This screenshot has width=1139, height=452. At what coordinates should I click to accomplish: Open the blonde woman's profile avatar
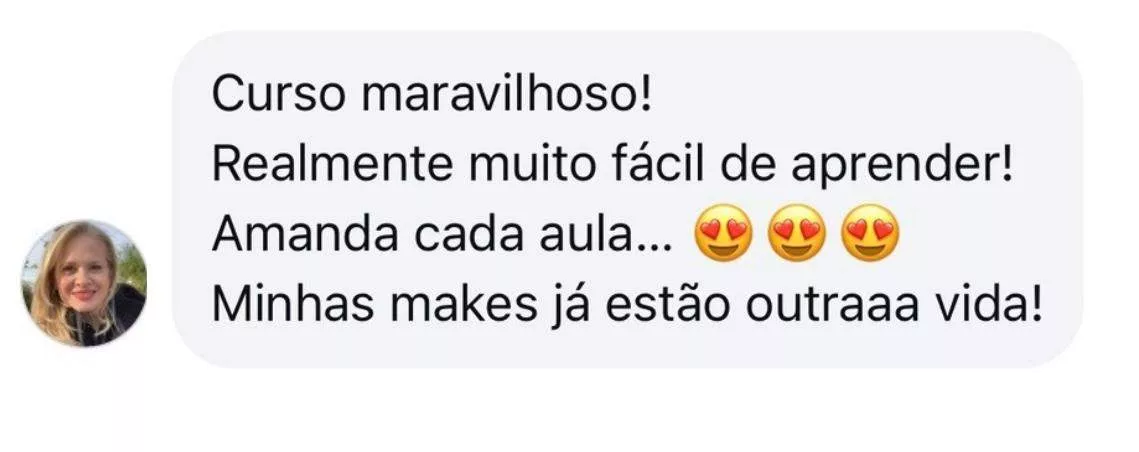pos(84,283)
